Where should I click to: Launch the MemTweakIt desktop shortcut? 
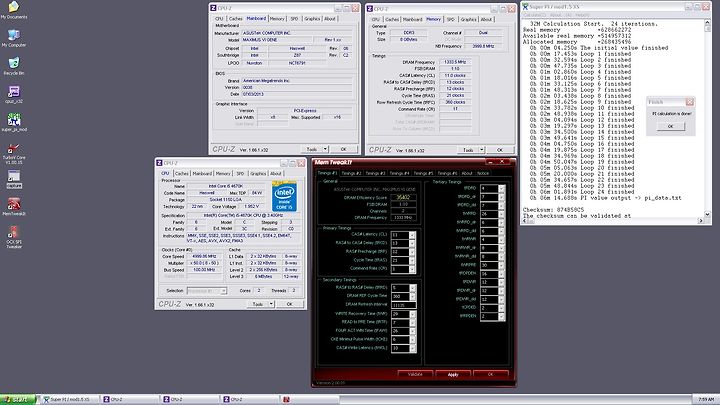pos(14,207)
